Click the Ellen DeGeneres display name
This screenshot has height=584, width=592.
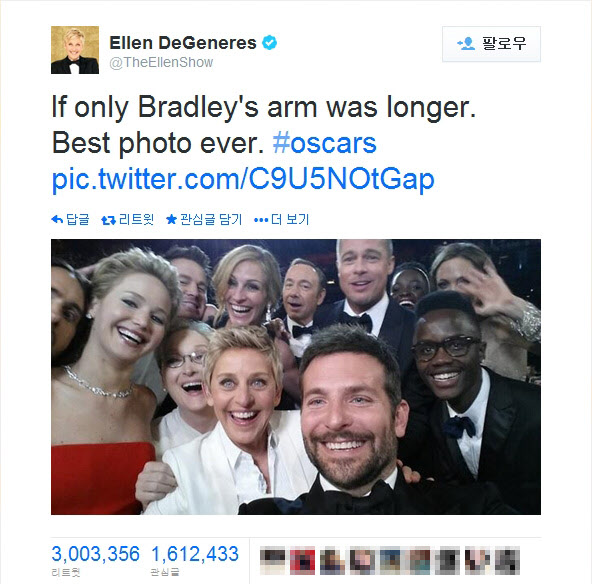(x=183, y=43)
